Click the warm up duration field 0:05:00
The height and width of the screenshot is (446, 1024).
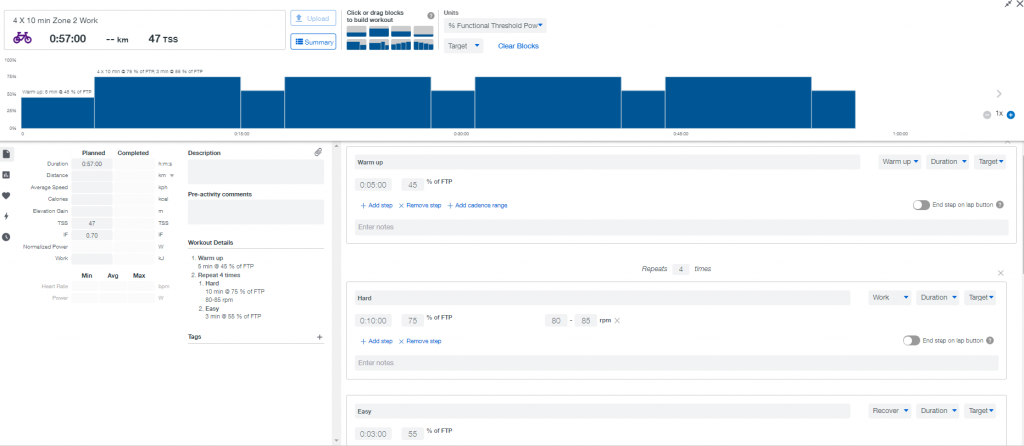(375, 185)
